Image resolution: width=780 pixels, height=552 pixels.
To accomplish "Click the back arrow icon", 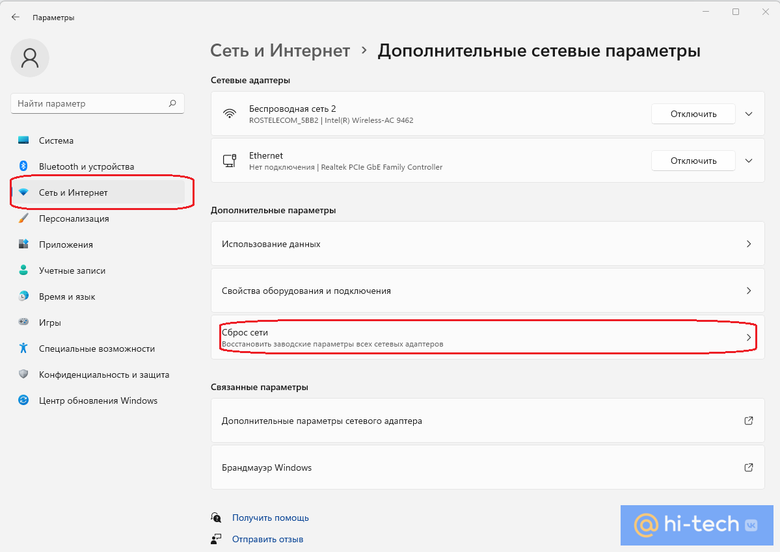I will tap(15, 17).
